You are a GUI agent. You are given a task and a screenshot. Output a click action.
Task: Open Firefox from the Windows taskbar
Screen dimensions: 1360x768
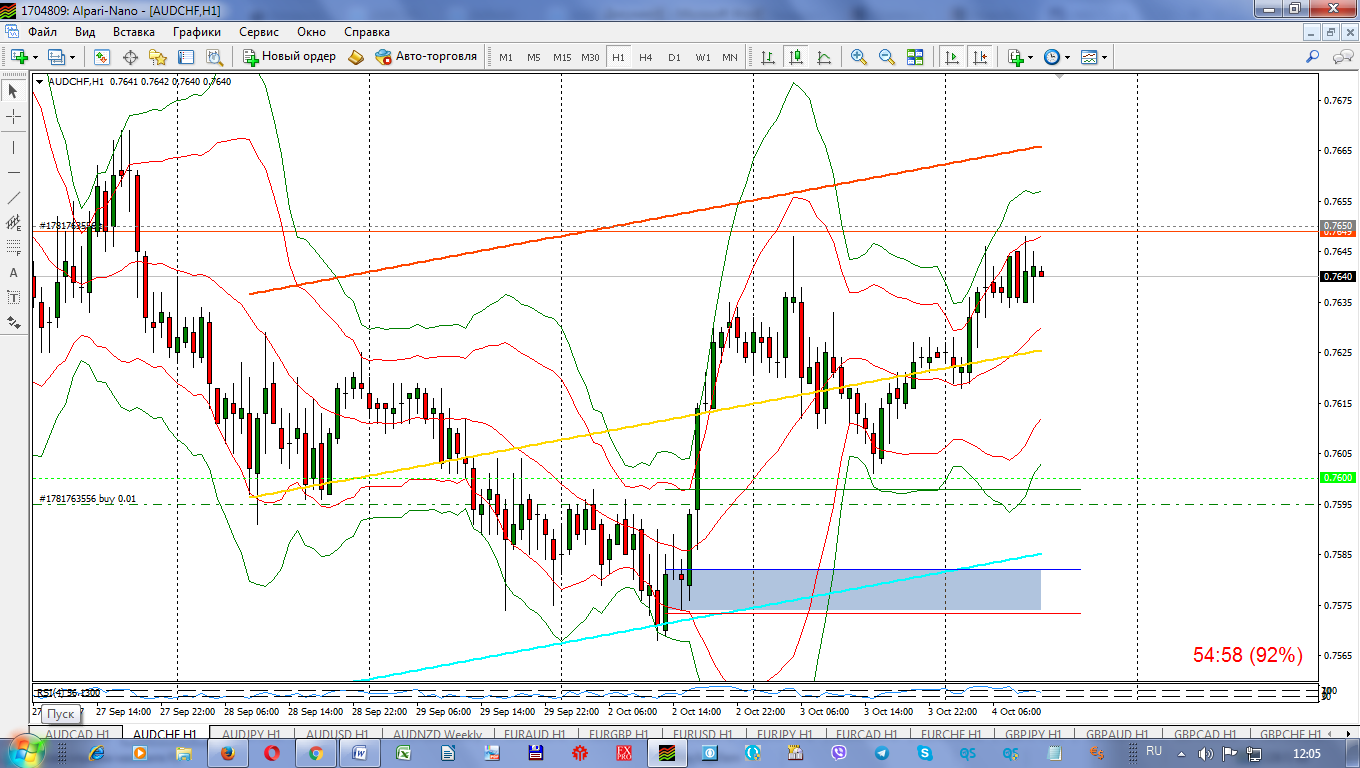tap(228, 752)
